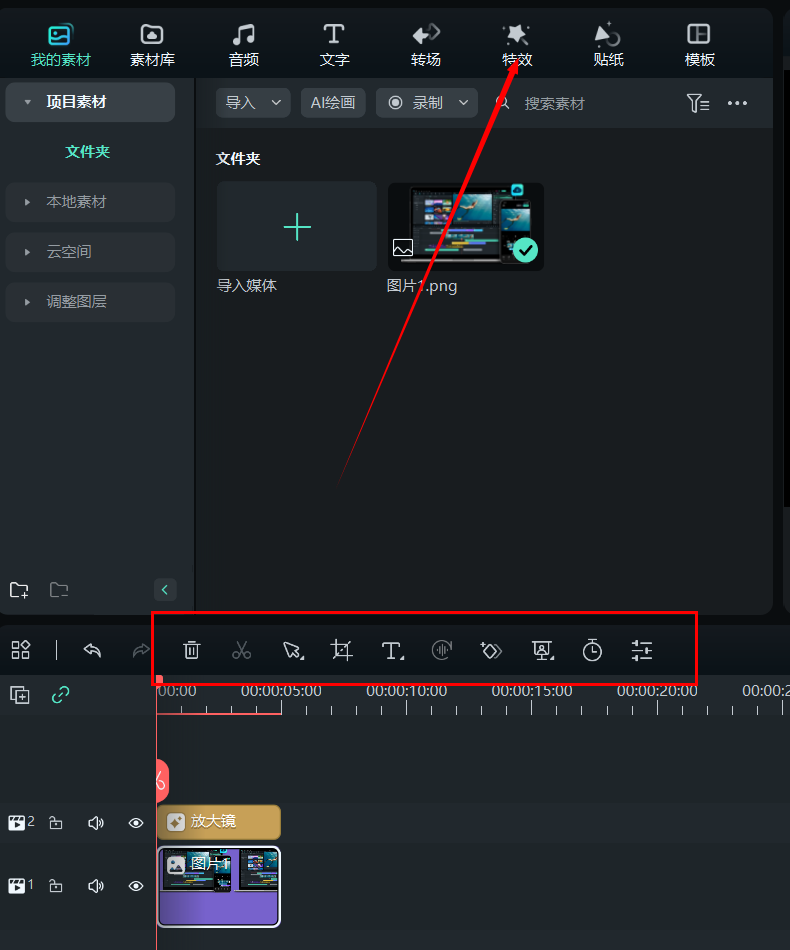This screenshot has height=950, width=790.
Task: Undo the last action
Action: tap(92, 650)
